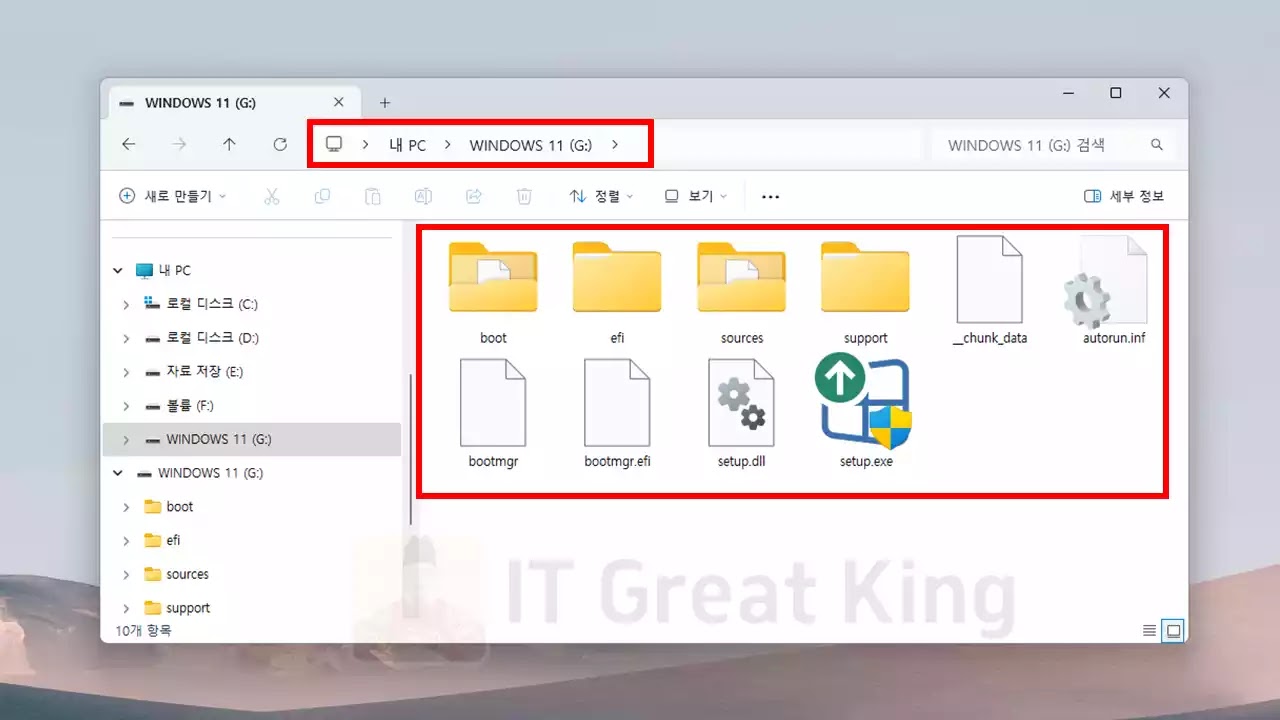The width and height of the screenshot is (1280, 720).
Task: Refresh the current folder view
Action: pos(280,145)
